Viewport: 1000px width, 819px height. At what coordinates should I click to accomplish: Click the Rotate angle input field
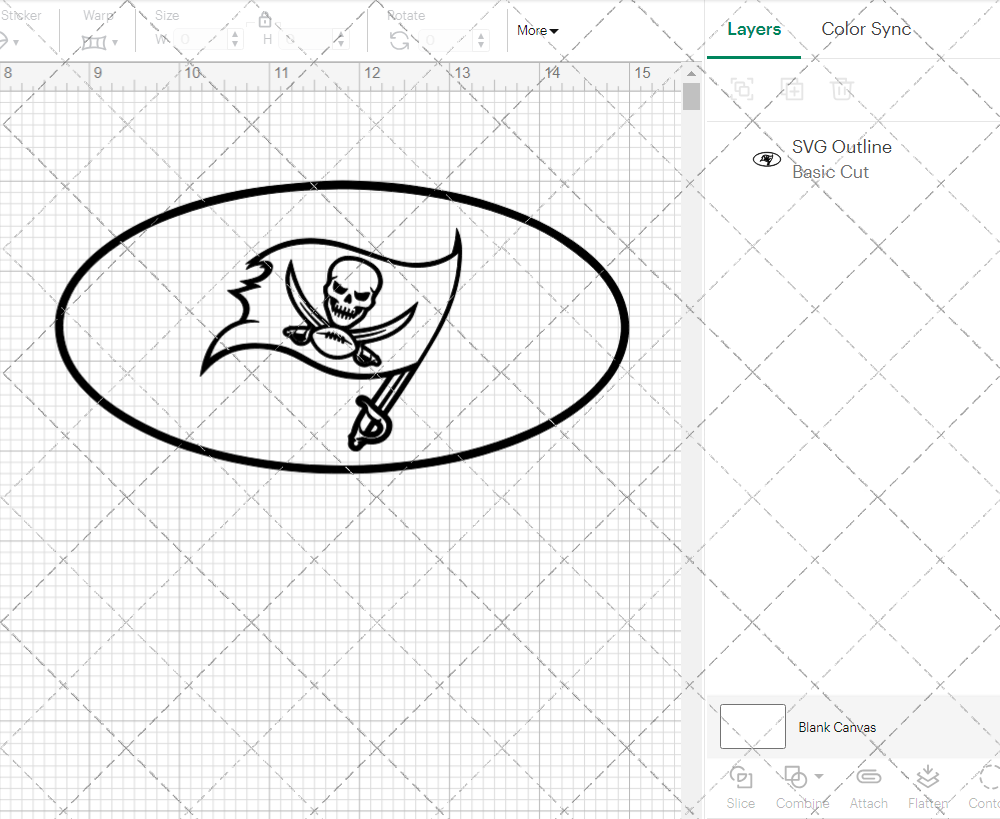[x=446, y=41]
